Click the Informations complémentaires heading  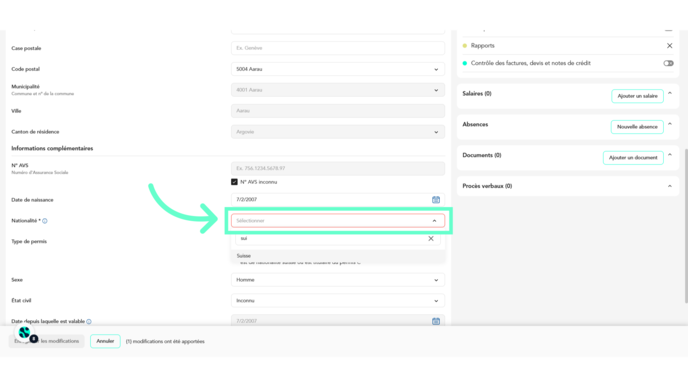[52, 148]
